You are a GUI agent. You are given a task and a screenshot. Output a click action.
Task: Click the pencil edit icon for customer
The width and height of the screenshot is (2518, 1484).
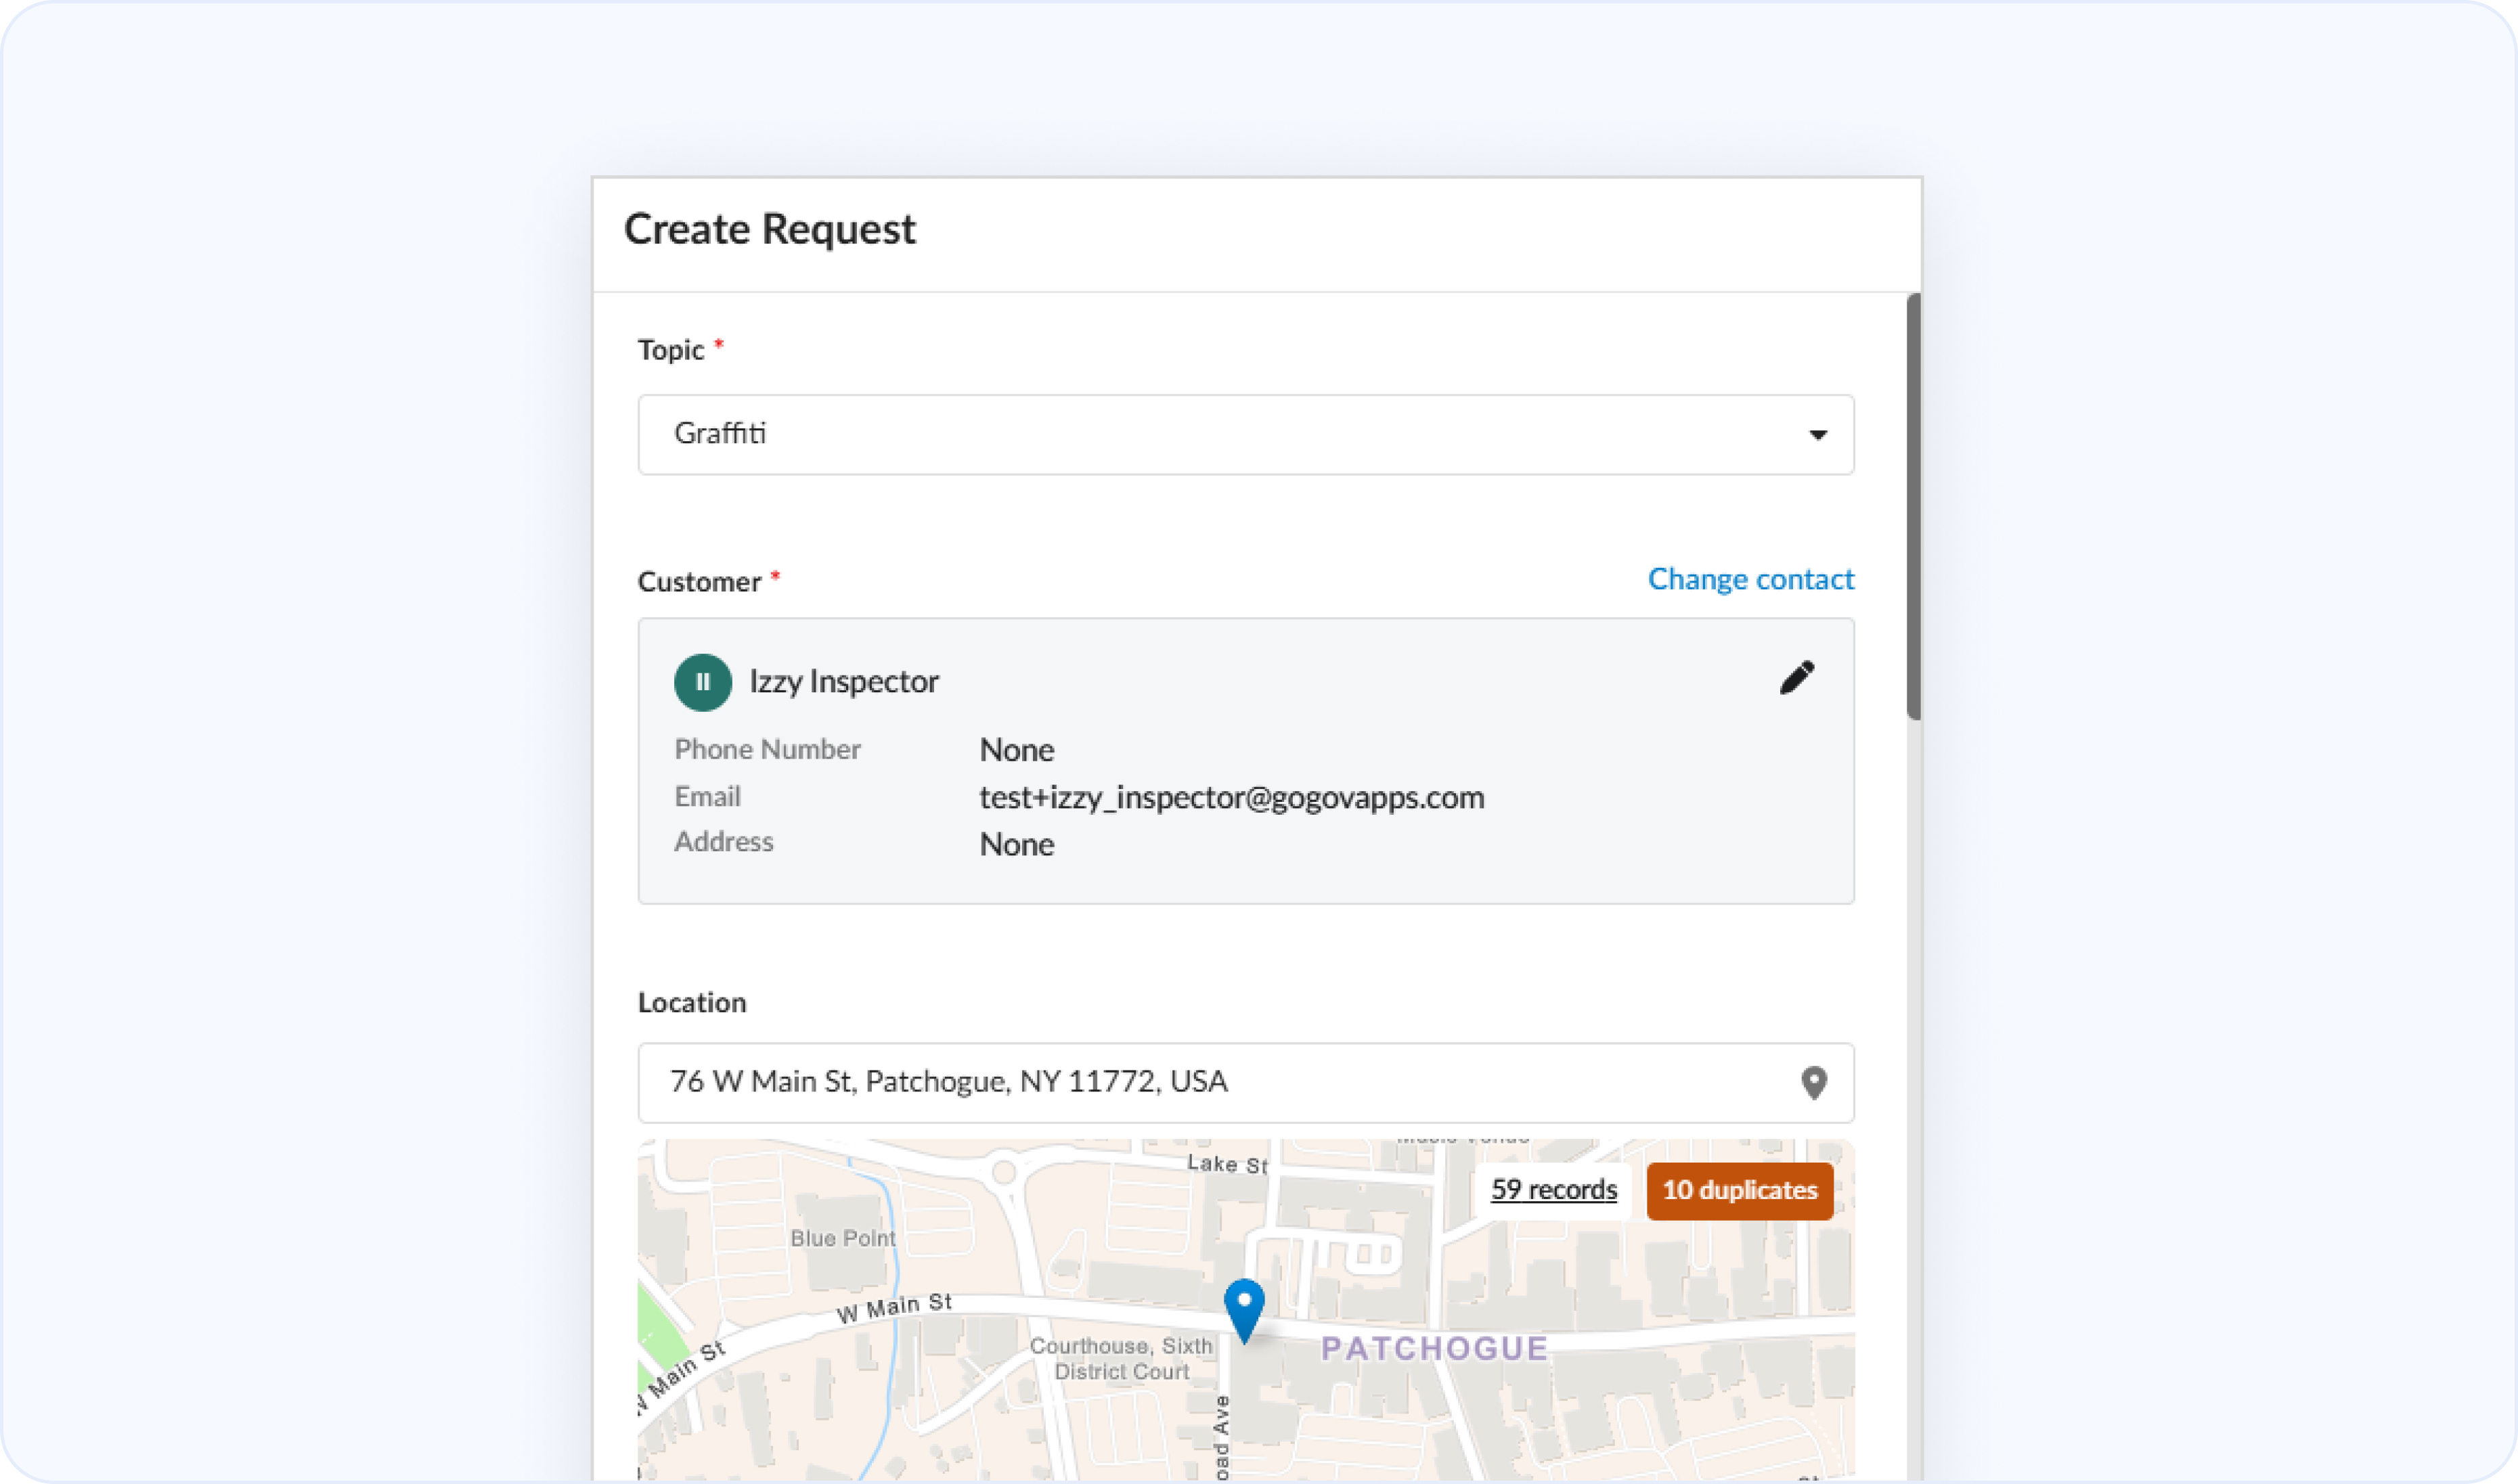pos(1796,678)
